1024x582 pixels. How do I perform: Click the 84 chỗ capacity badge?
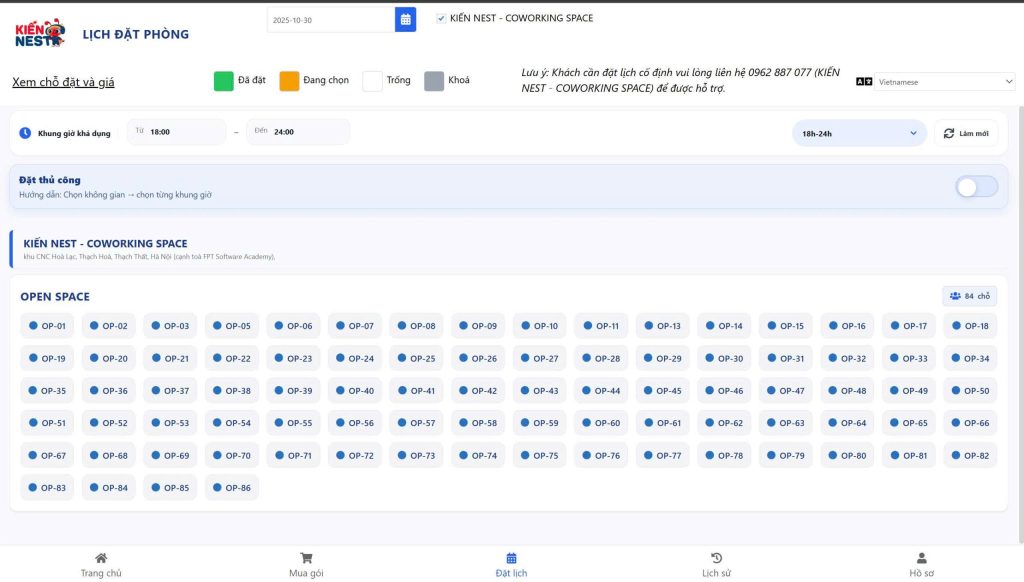point(969,296)
